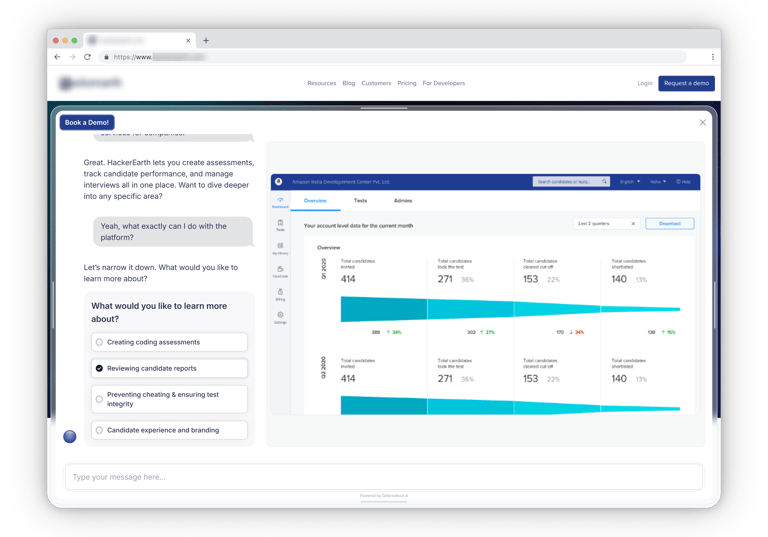Click Your account level data heading
Screen dimensions: 768x537
click(358, 226)
